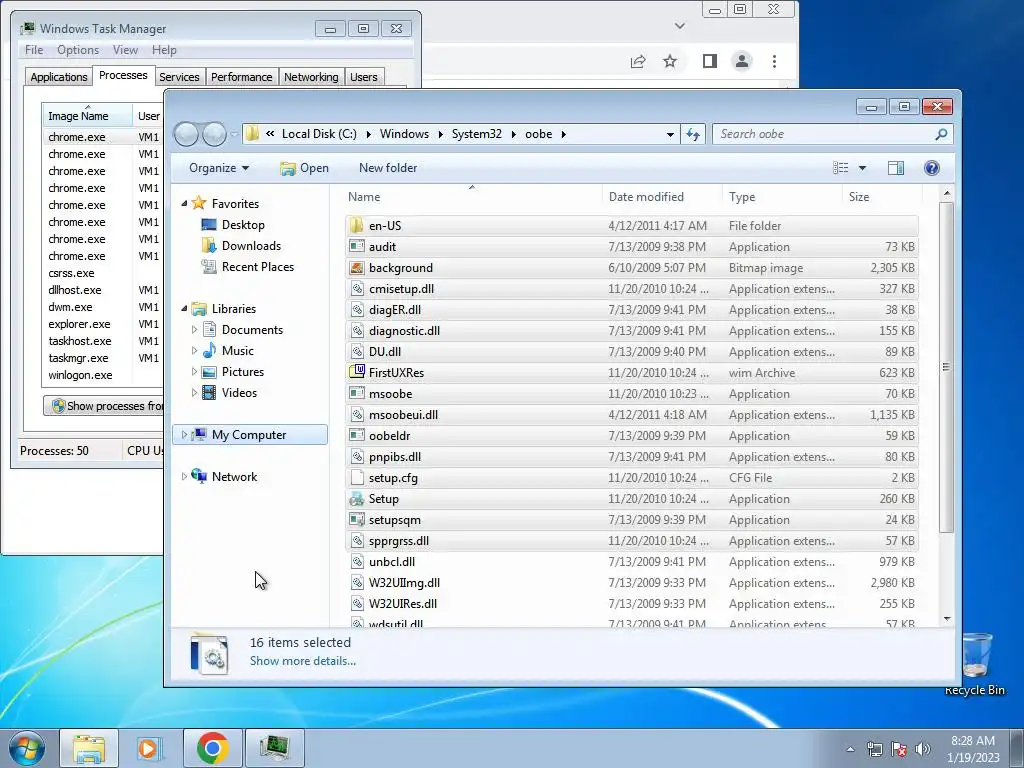This screenshot has width=1024, height=768.
Task: Open the Task Manager Options menu
Action: point(78,50)
